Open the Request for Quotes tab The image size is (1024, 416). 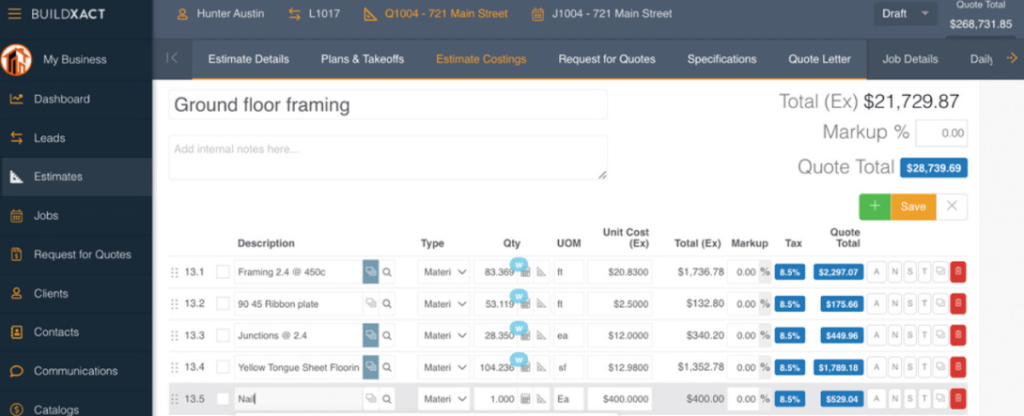607,59
